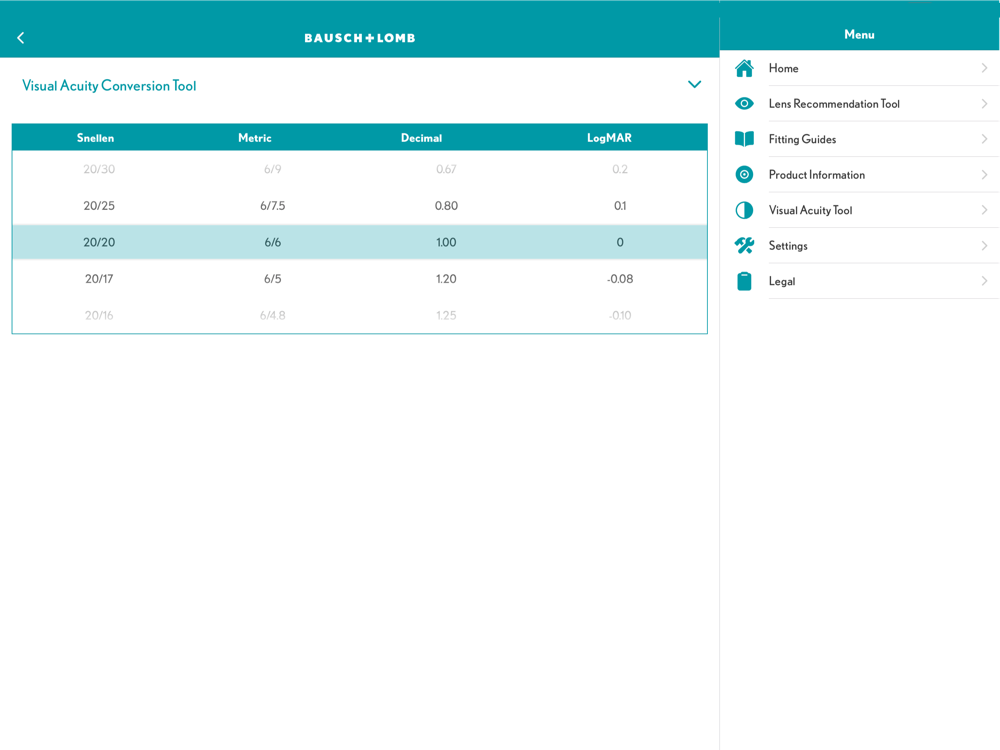
Task: Click the Home house icon
Action: point(744,68)
